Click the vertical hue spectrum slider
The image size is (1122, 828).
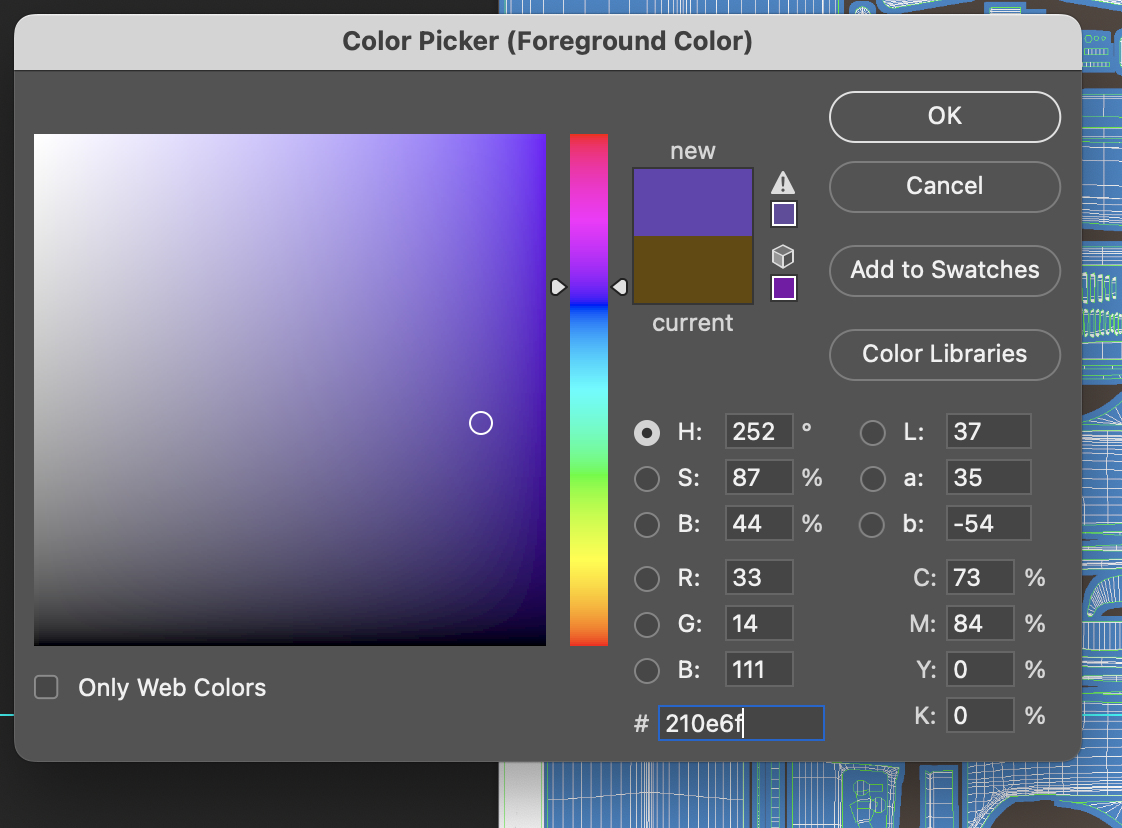point(588,390)
